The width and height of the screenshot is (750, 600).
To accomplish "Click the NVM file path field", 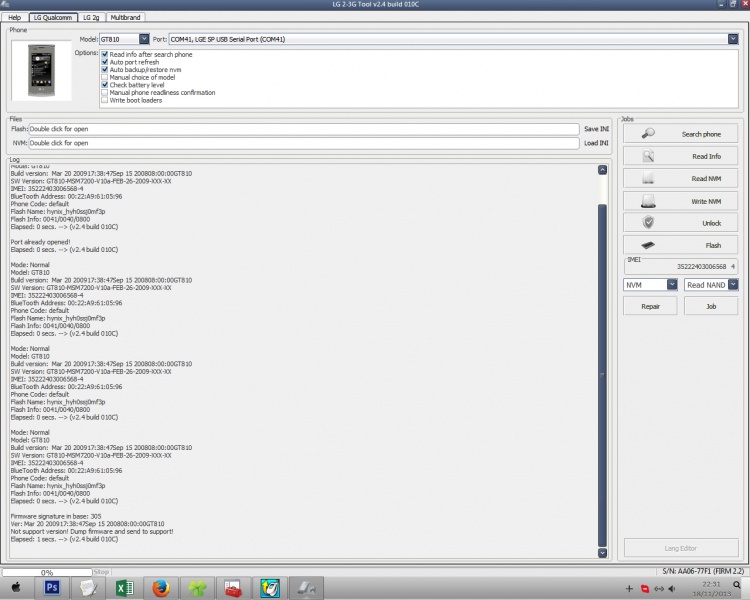I will click(304, 143).
